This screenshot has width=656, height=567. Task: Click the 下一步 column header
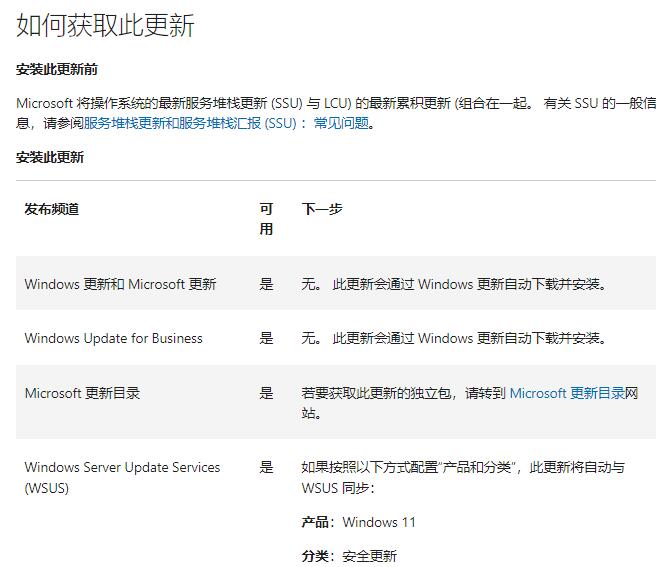[322, 209]
